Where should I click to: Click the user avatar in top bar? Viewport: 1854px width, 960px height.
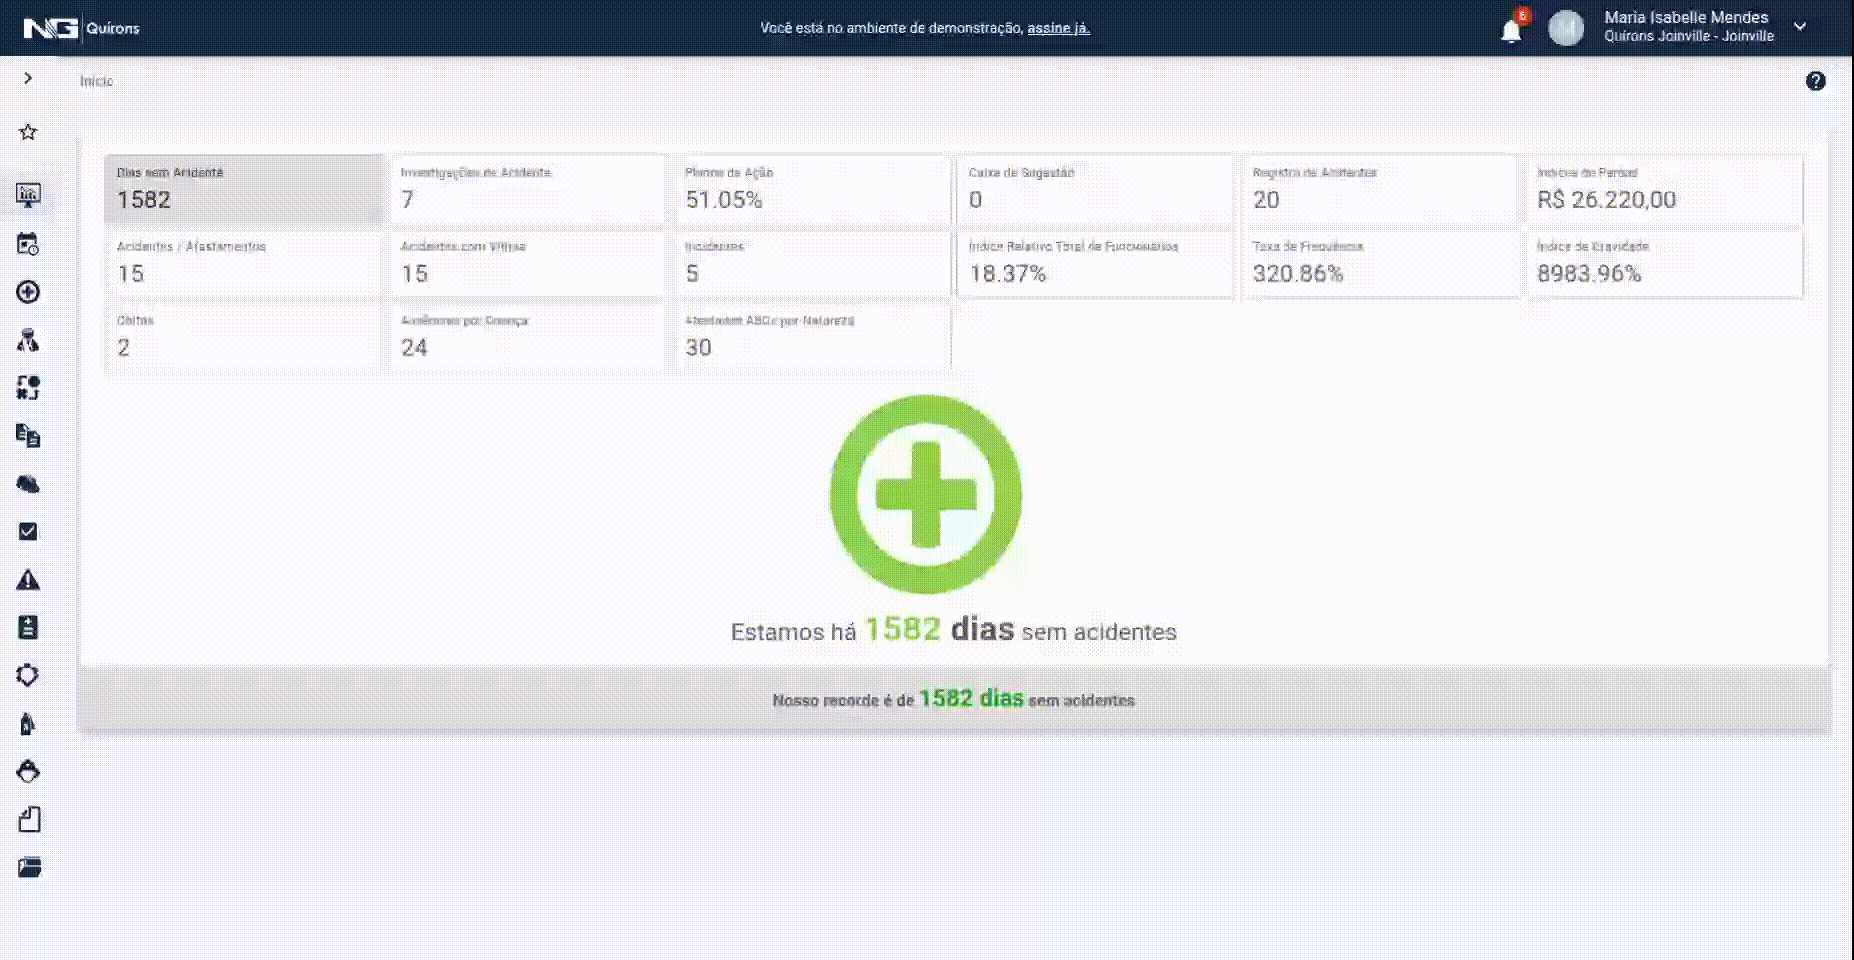(1565, 28)
